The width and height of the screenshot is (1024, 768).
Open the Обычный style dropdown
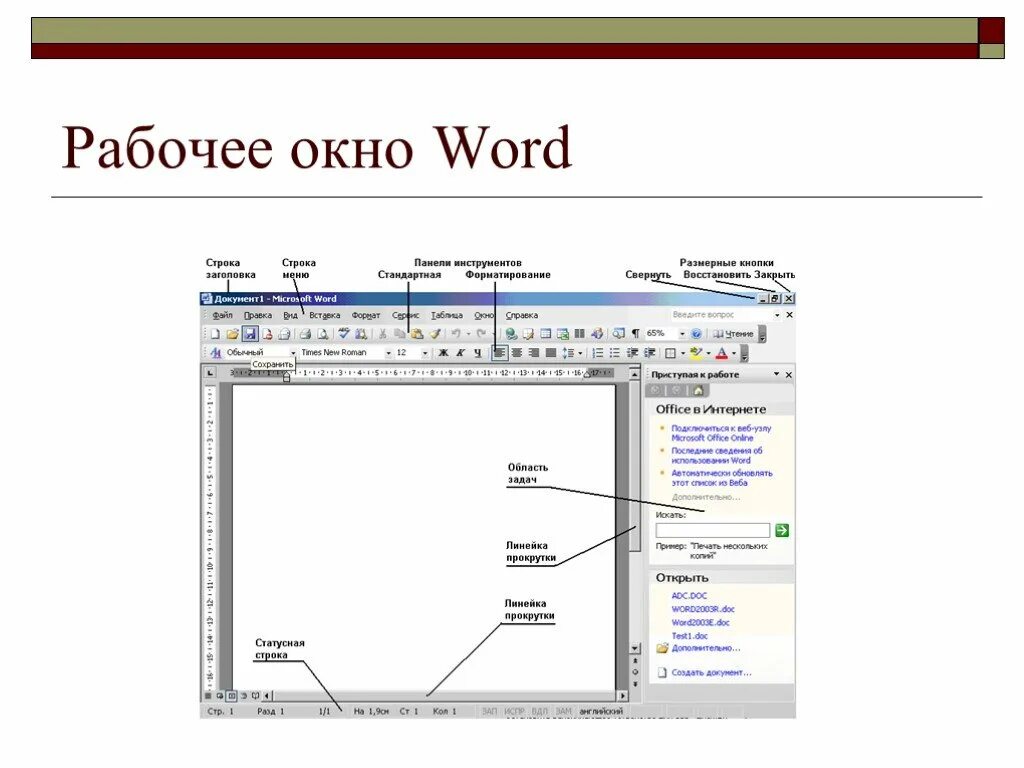(x=293, y=353)
